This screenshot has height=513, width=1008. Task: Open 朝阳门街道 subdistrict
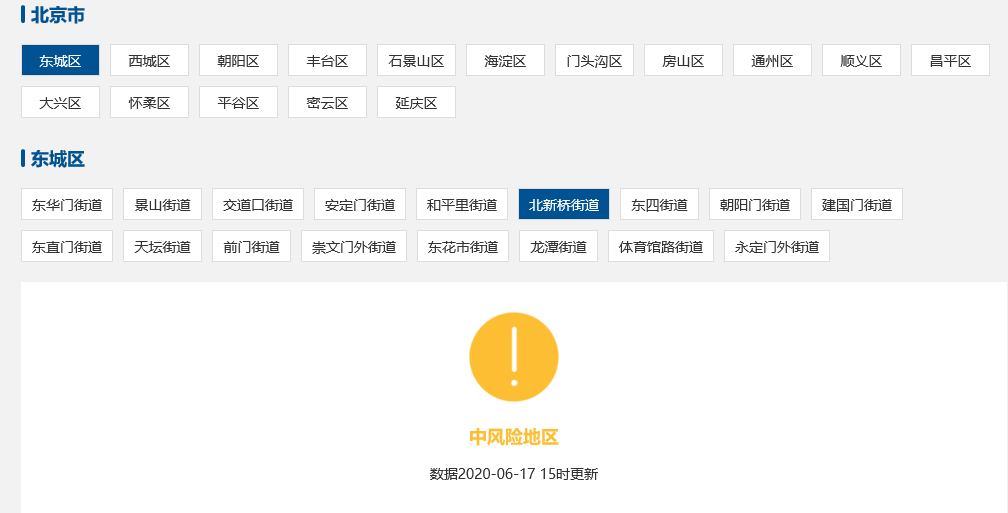click(x=755, y=204)
